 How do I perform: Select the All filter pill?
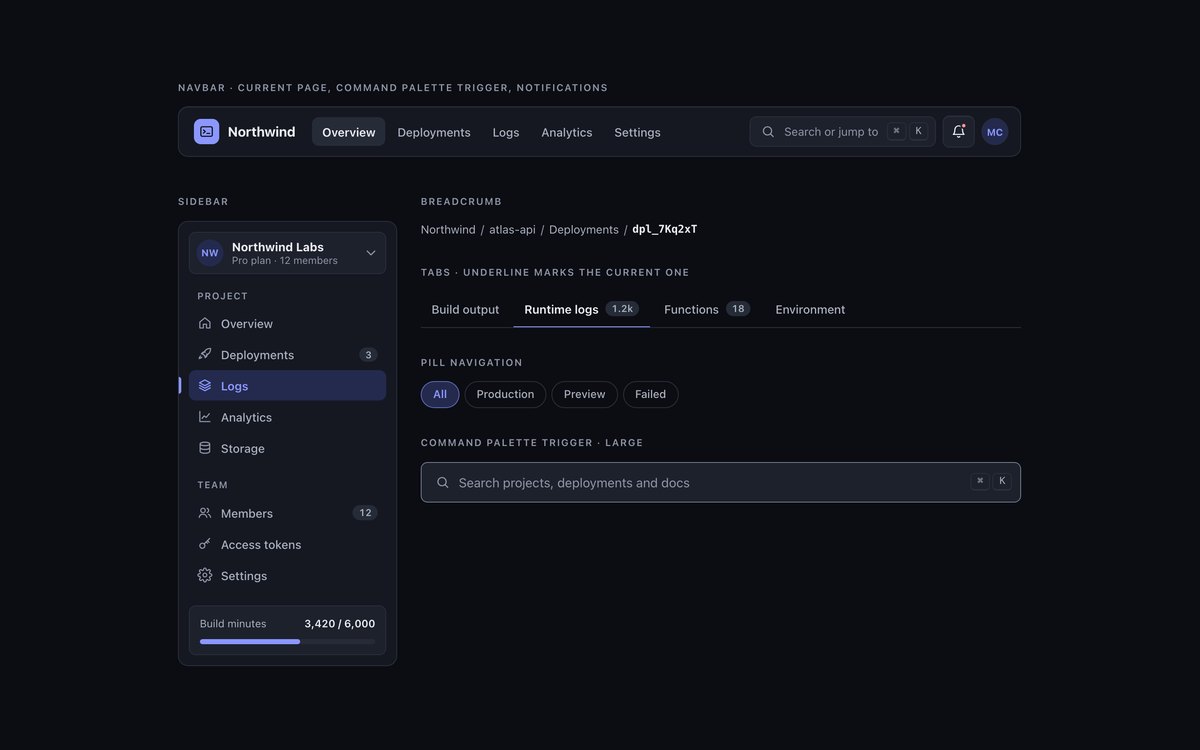pos(440,394)
